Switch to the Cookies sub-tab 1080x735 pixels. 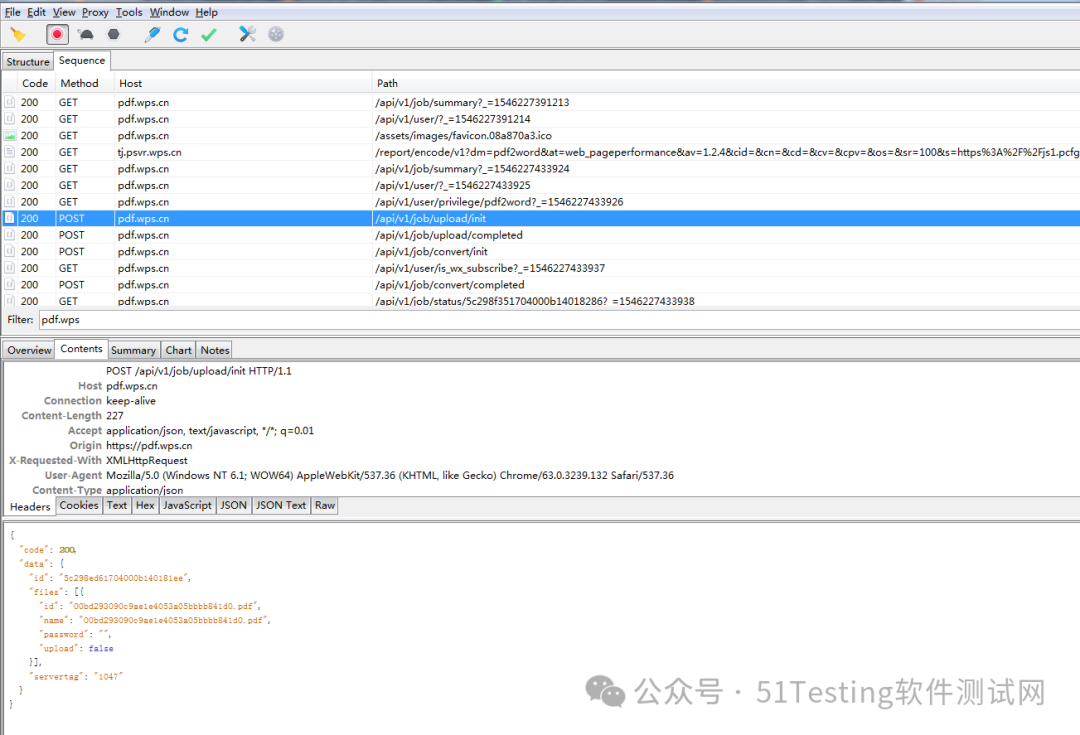(x=79, y=505)
